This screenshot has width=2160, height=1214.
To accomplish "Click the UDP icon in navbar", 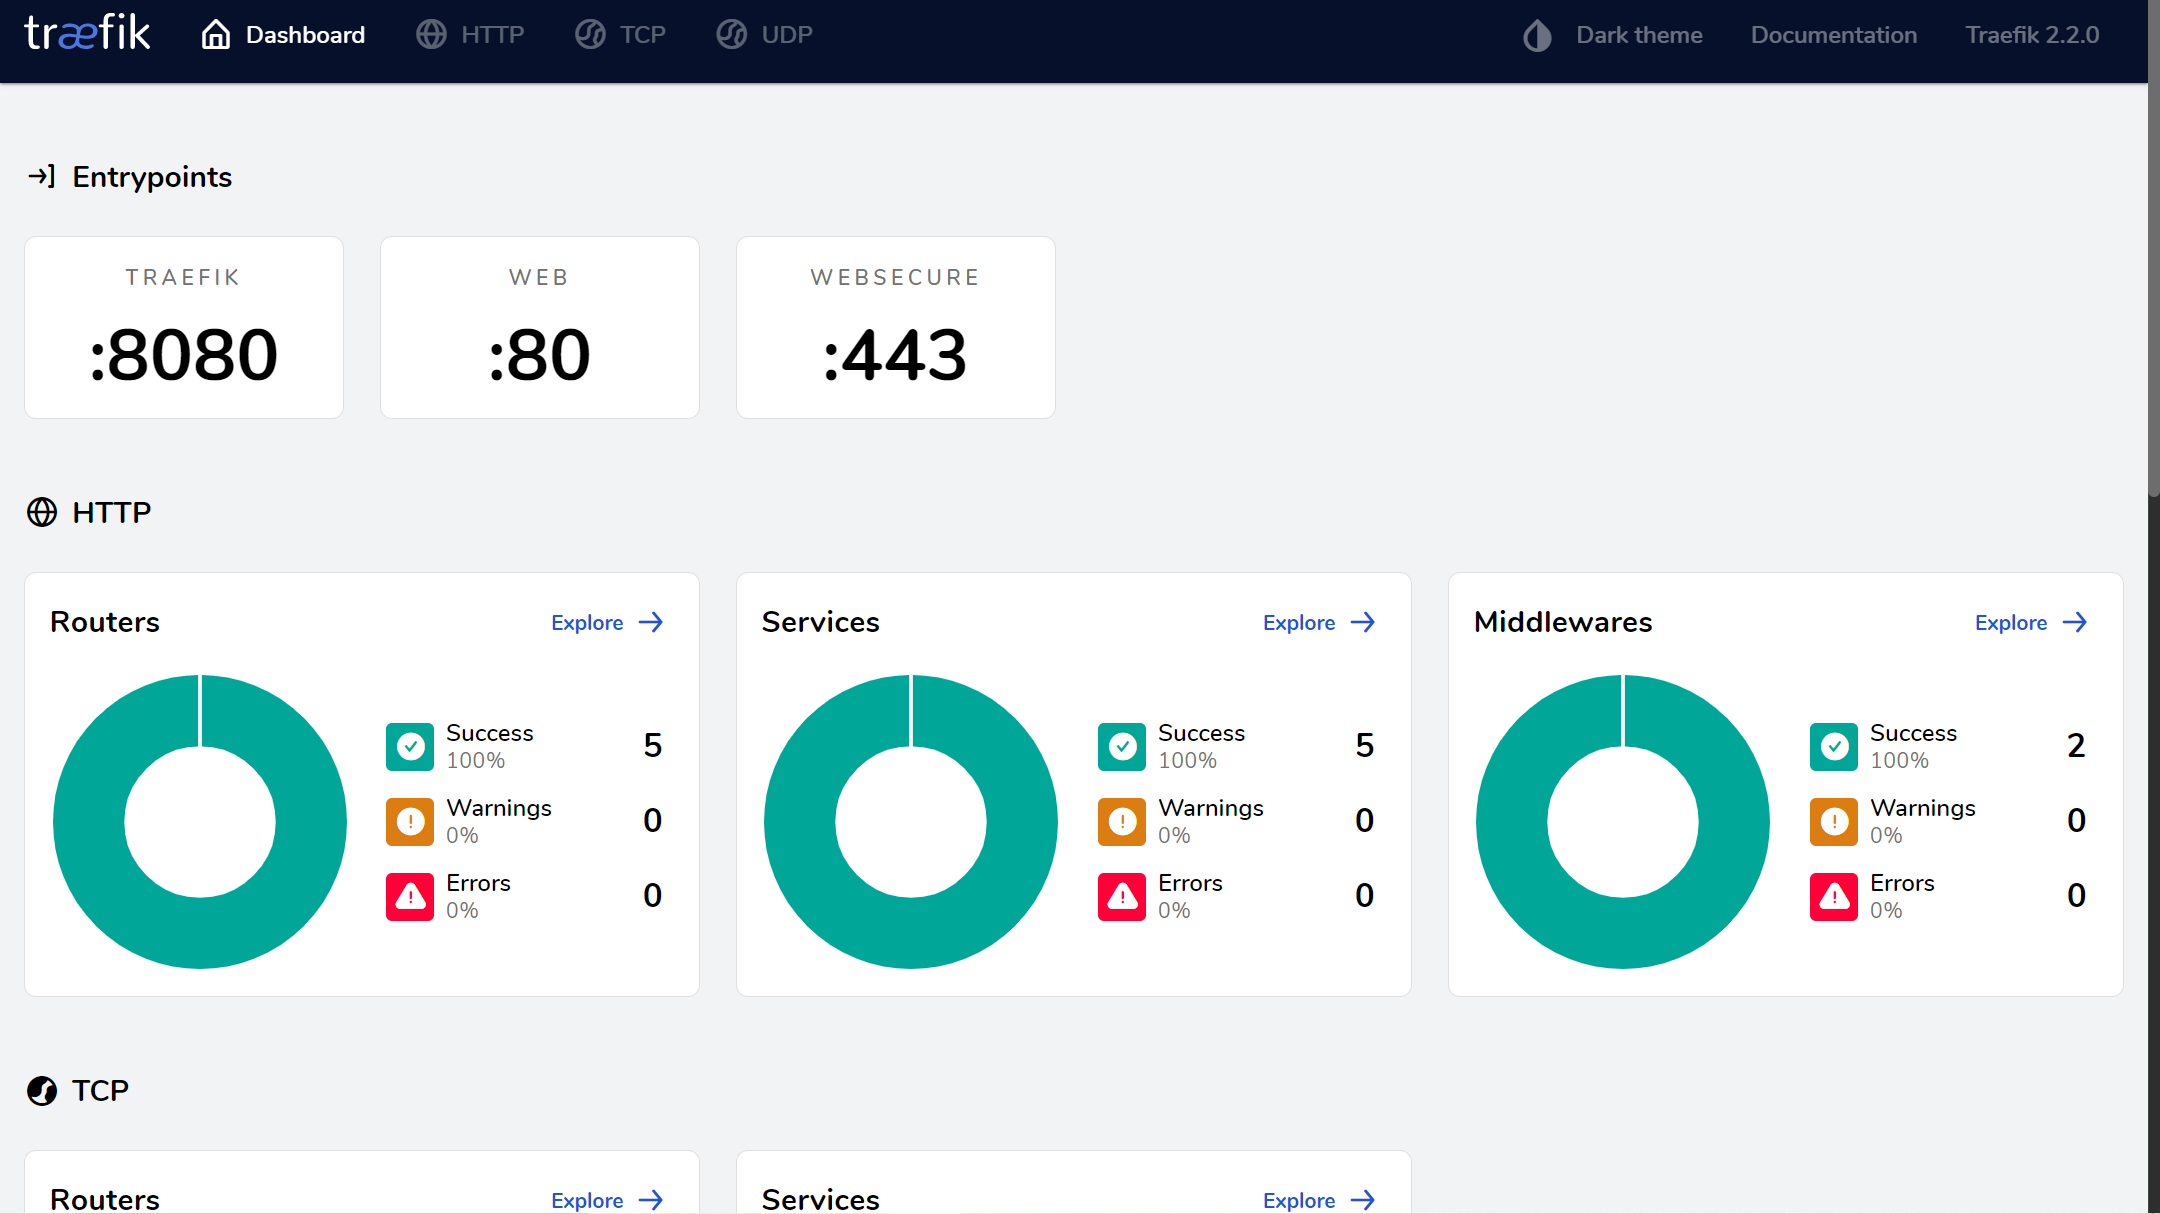I will pos(732,35).
